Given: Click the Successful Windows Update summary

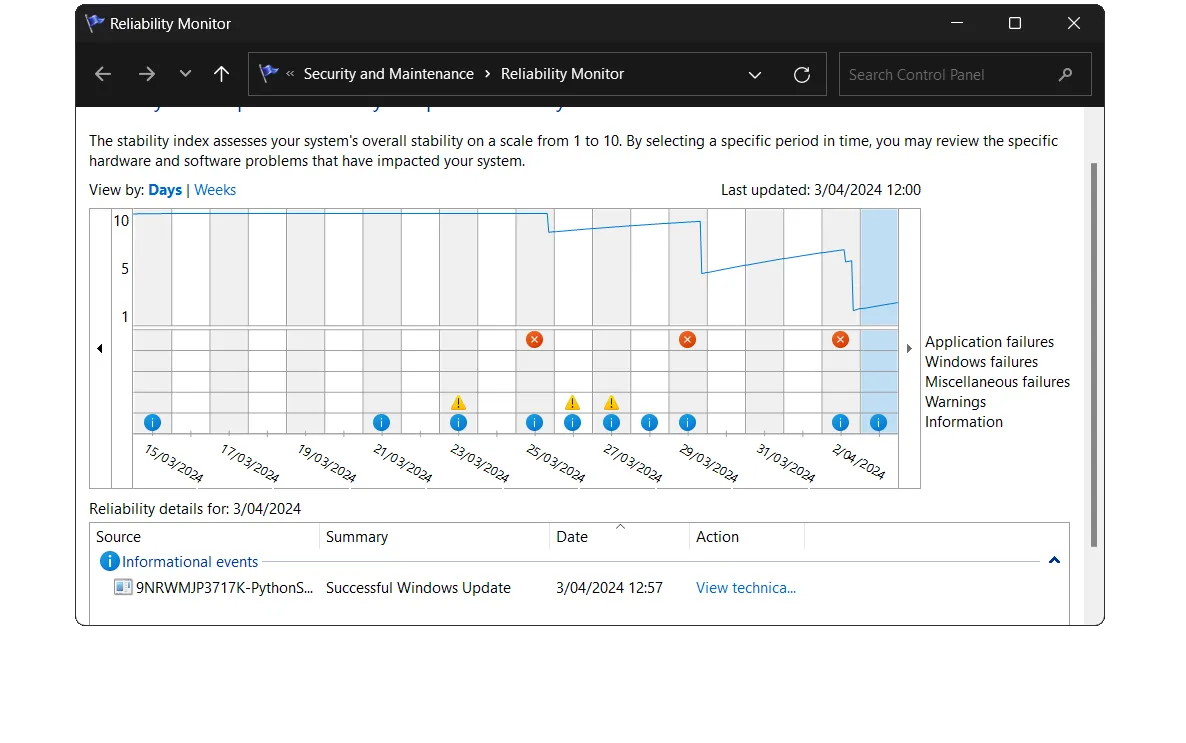Looking at the screenshot, I should tap(418, 588).
